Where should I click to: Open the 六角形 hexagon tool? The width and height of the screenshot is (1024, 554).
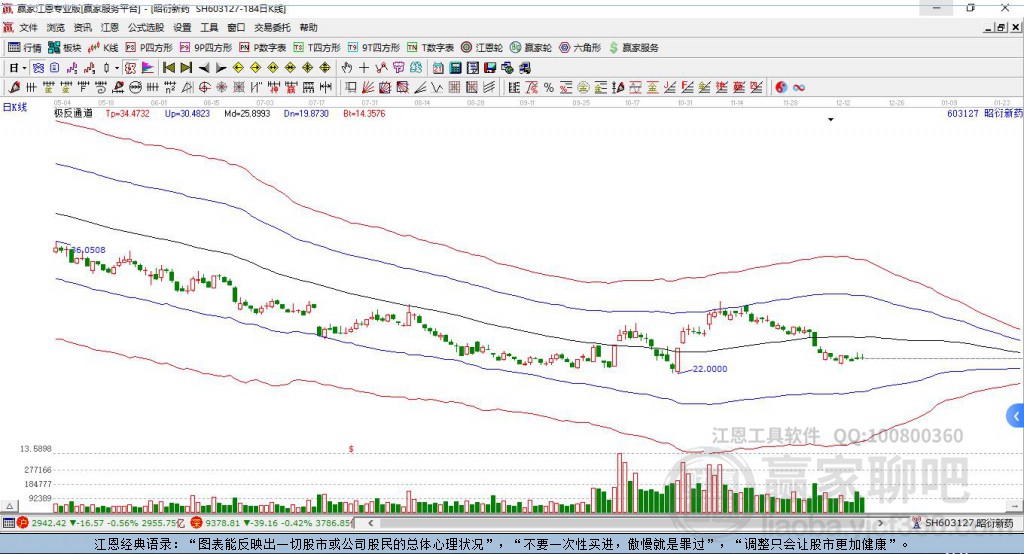(x=580, y=48)
